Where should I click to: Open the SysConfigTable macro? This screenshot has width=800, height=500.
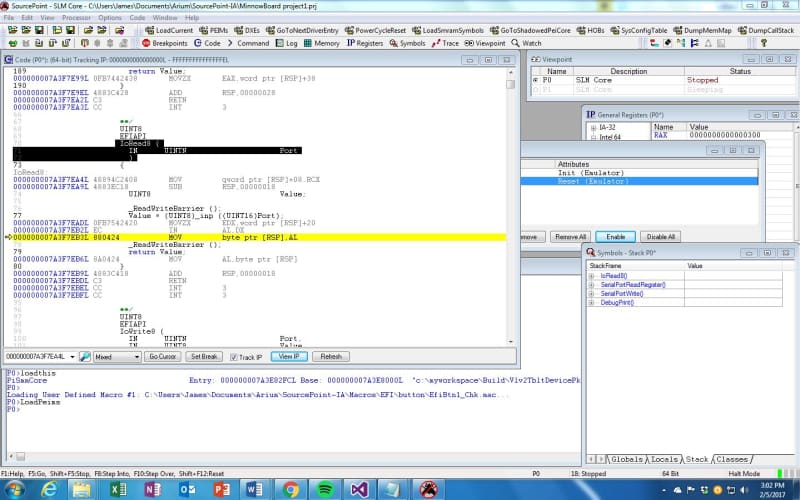(x=639, y=30)
